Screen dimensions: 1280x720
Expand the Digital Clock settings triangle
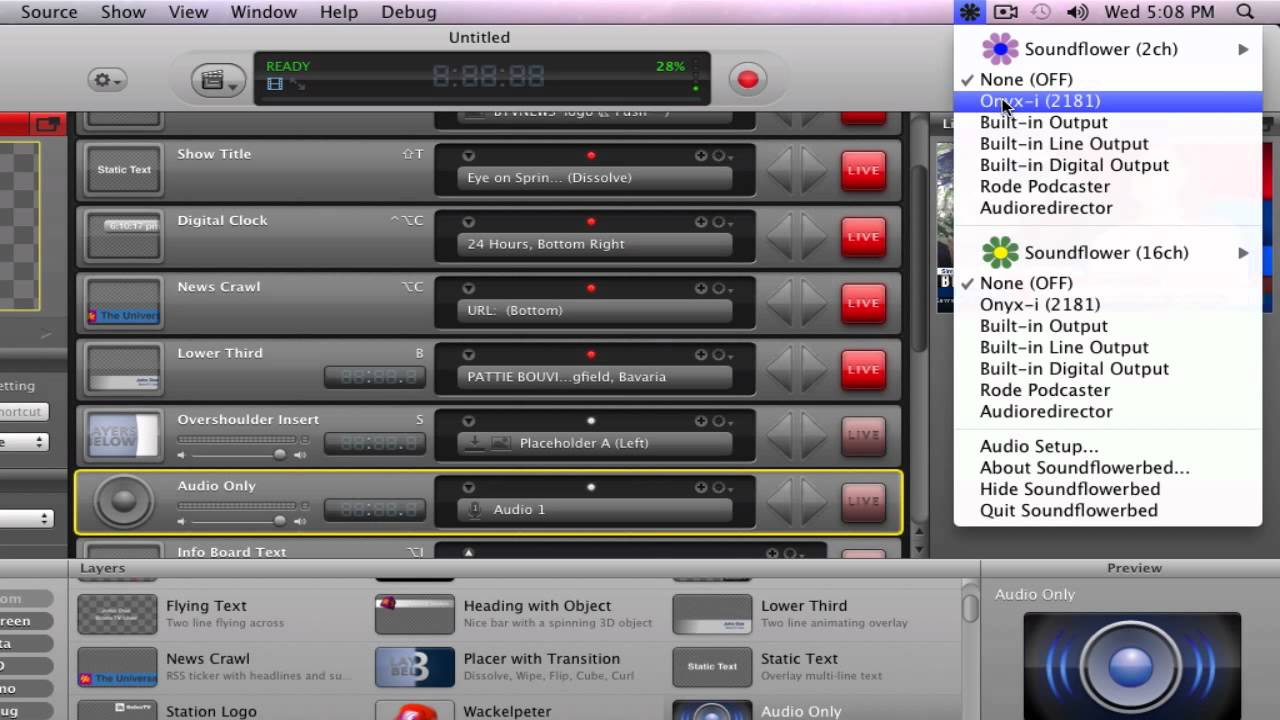click(x=468, y=222)
